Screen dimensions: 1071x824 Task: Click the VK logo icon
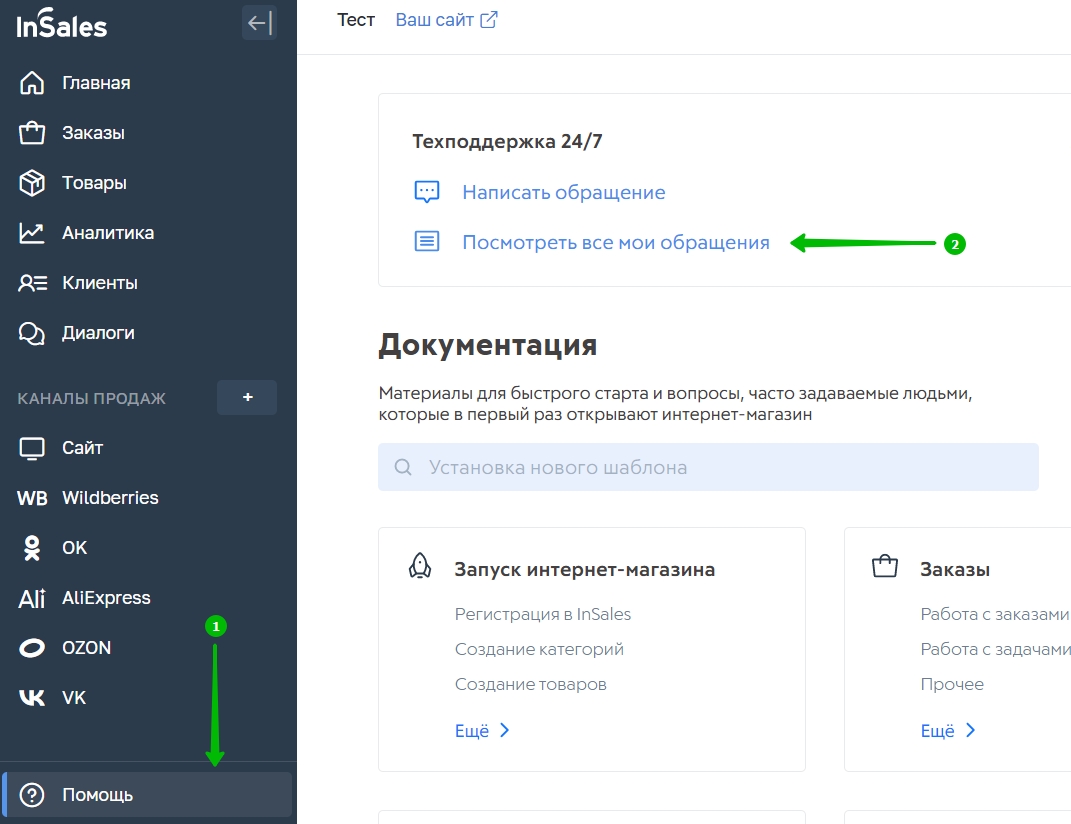31,698
